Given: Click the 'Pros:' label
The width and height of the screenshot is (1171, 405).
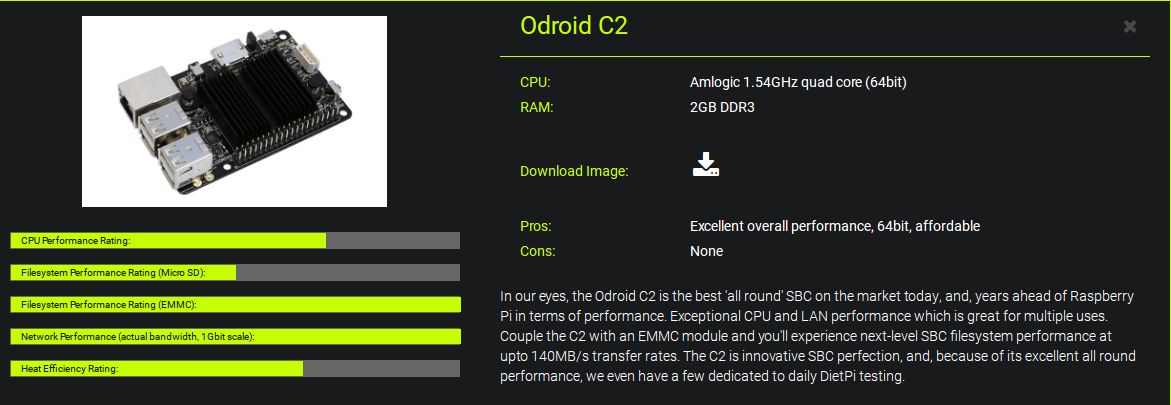Looking at the screenshot, I should 536,226.
